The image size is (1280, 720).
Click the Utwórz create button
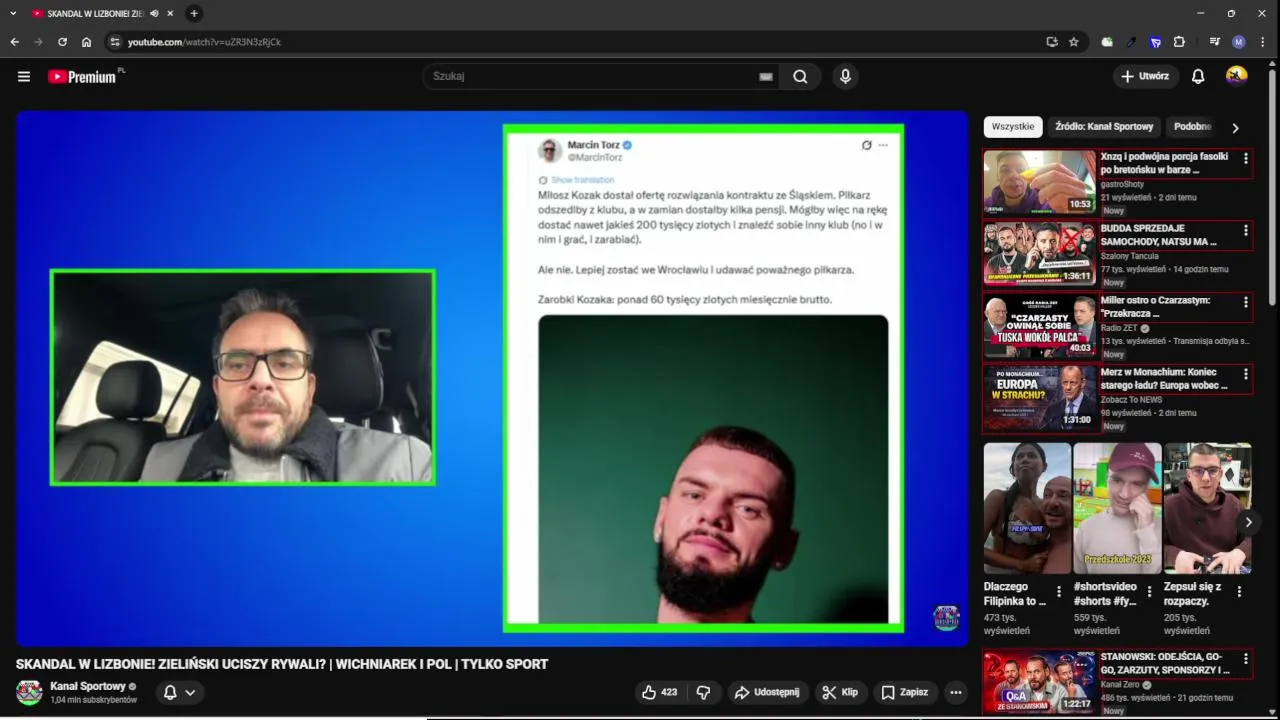tap(1145, 76)
